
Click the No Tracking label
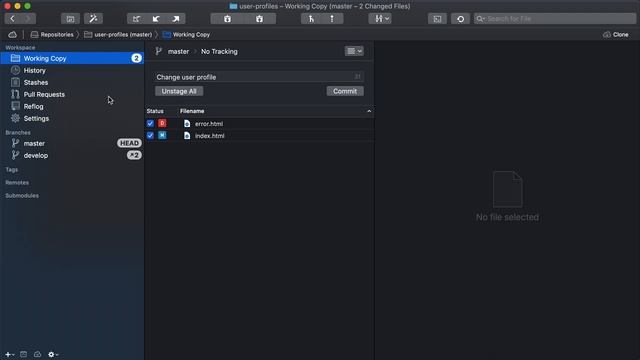[219, 51]
